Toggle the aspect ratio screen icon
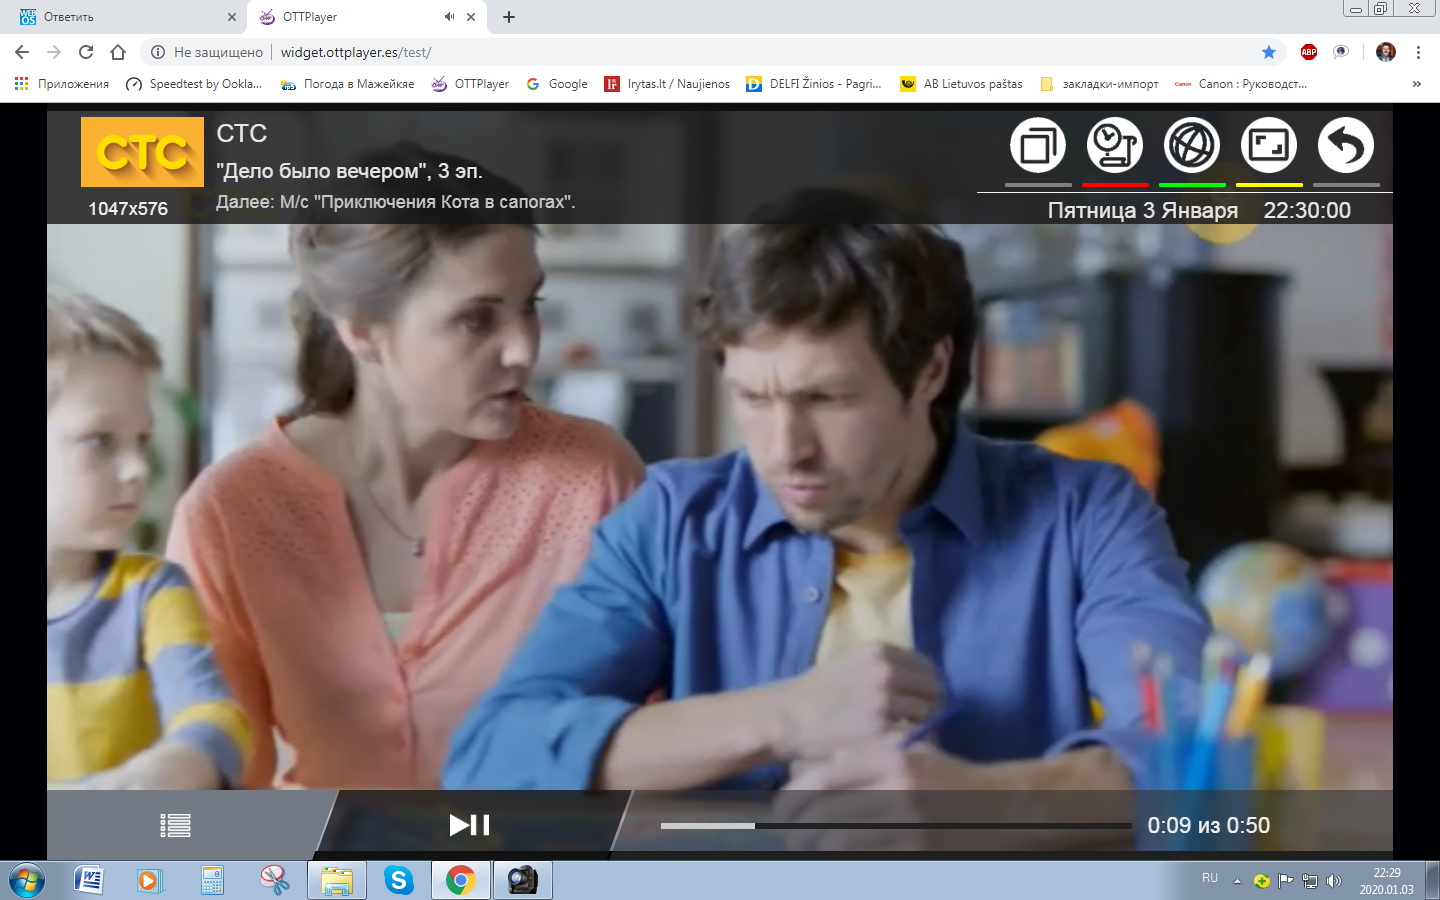1440x900 pixels. [x=1269, y=146]
